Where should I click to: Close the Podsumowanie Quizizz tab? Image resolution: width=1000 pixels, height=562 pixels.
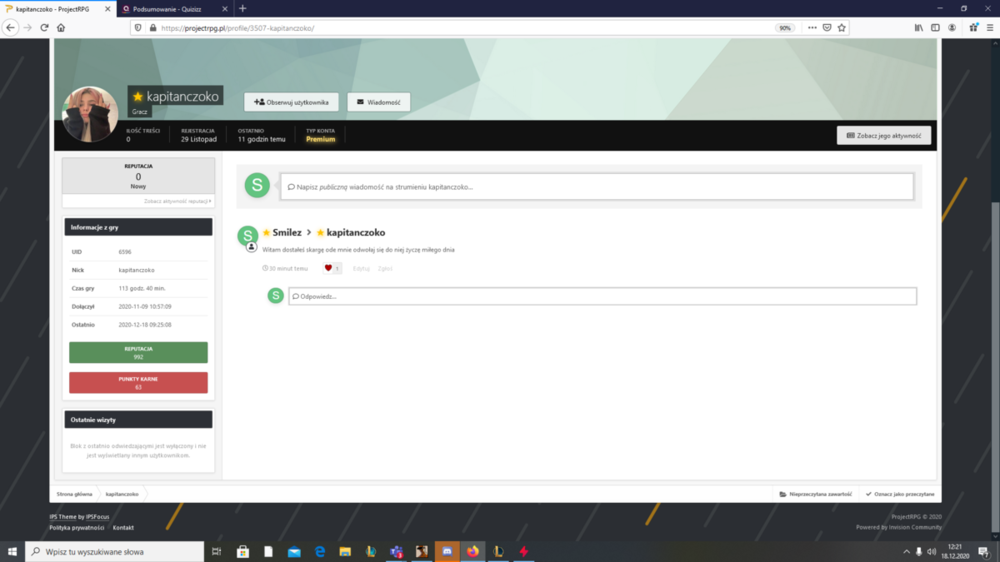coord(224,9)
